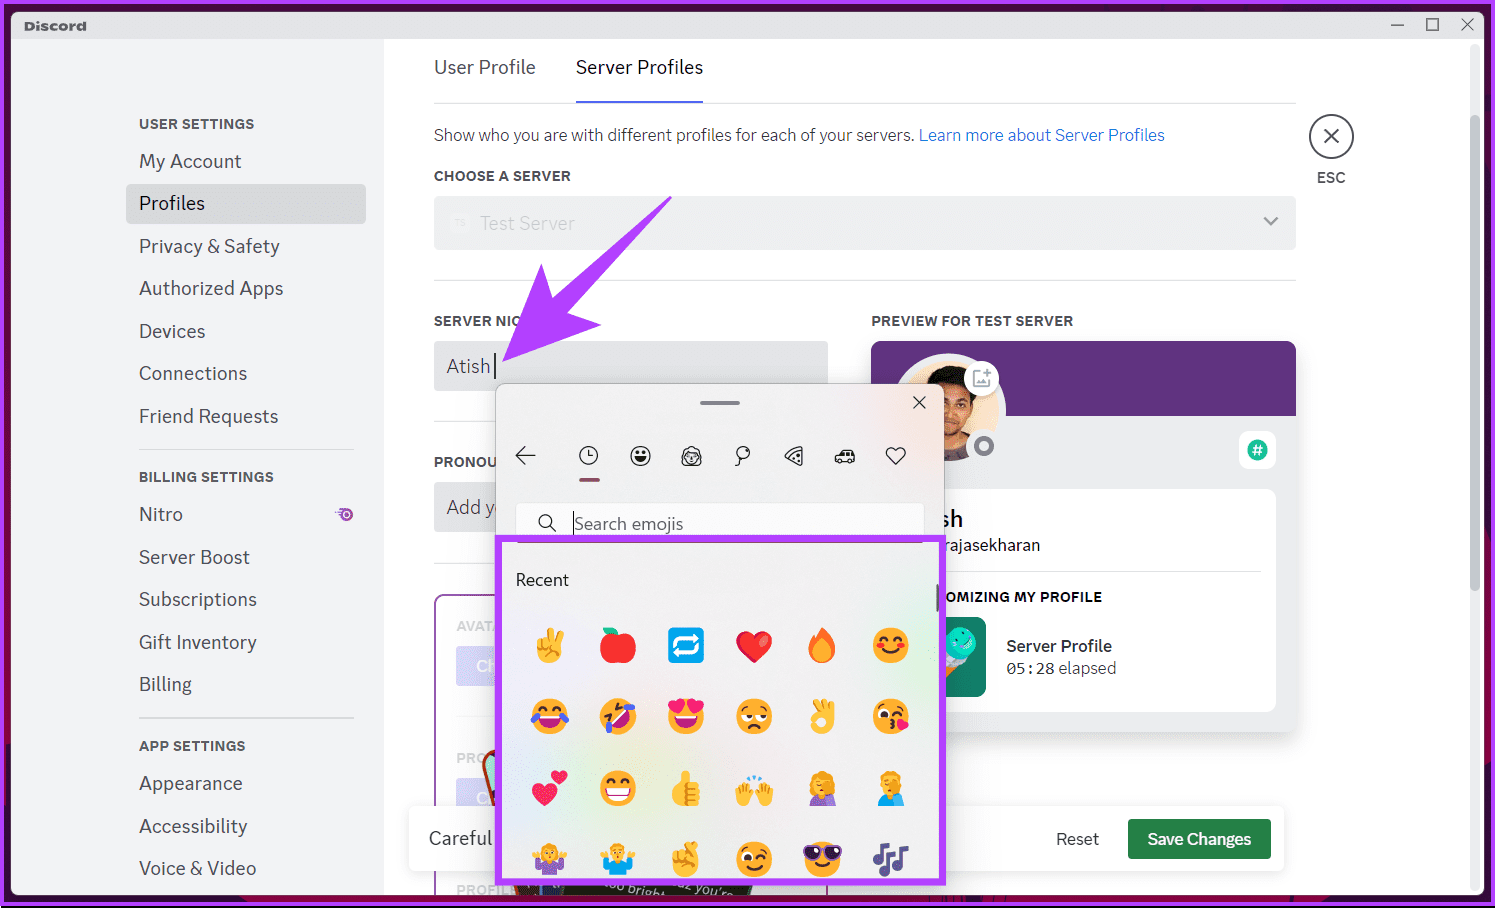
Task: Switch to the User Profile tab
Action: (485, 67)
